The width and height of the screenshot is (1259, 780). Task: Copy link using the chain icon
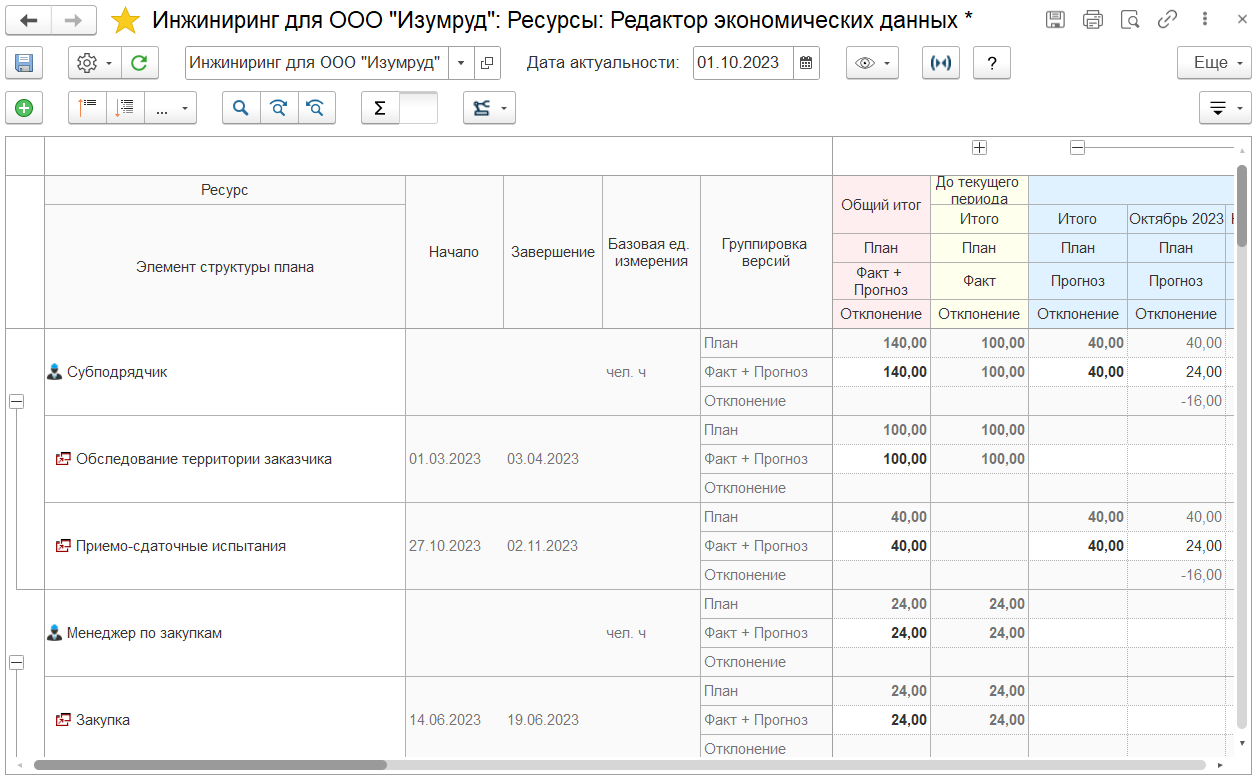pyautogui.click(x=1167, y=20)
